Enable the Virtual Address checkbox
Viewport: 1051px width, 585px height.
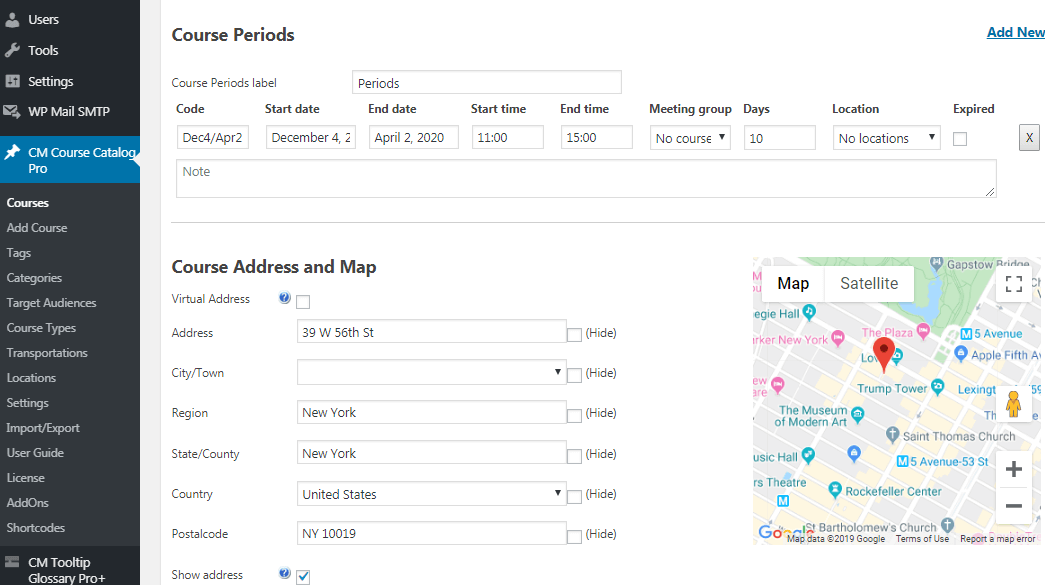(x=303, y=301)
